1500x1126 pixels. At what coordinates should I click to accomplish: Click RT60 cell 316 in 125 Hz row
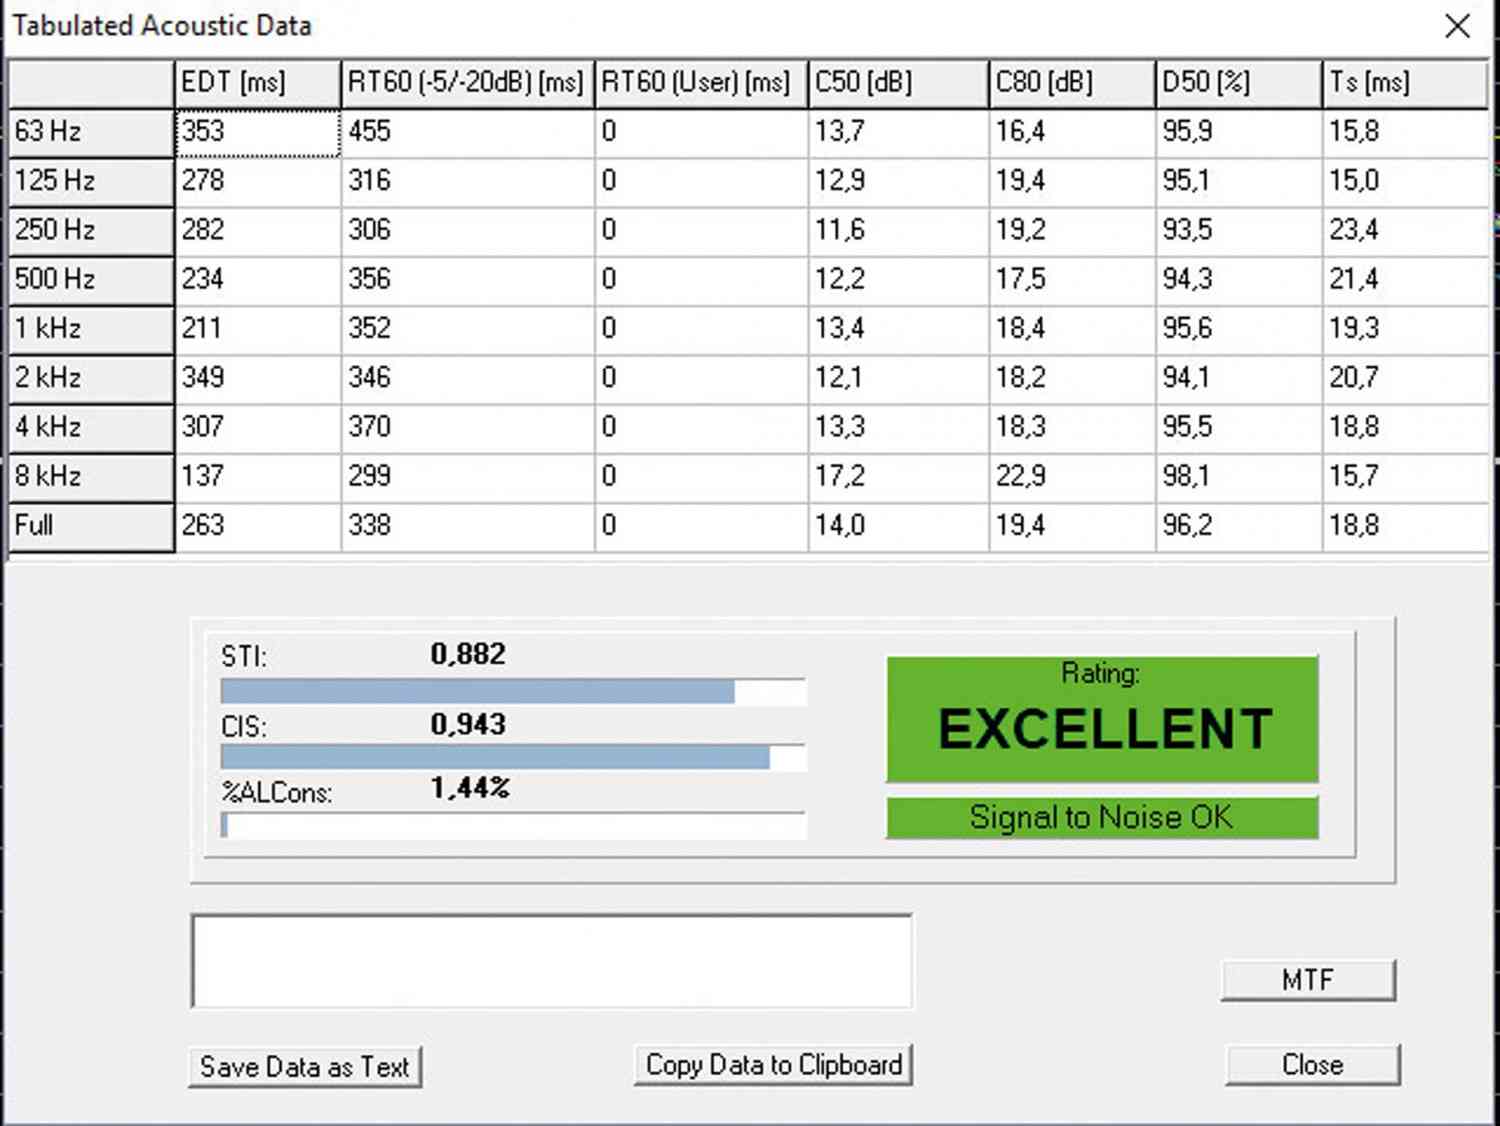pyautogui.click(x=468, y=181)
